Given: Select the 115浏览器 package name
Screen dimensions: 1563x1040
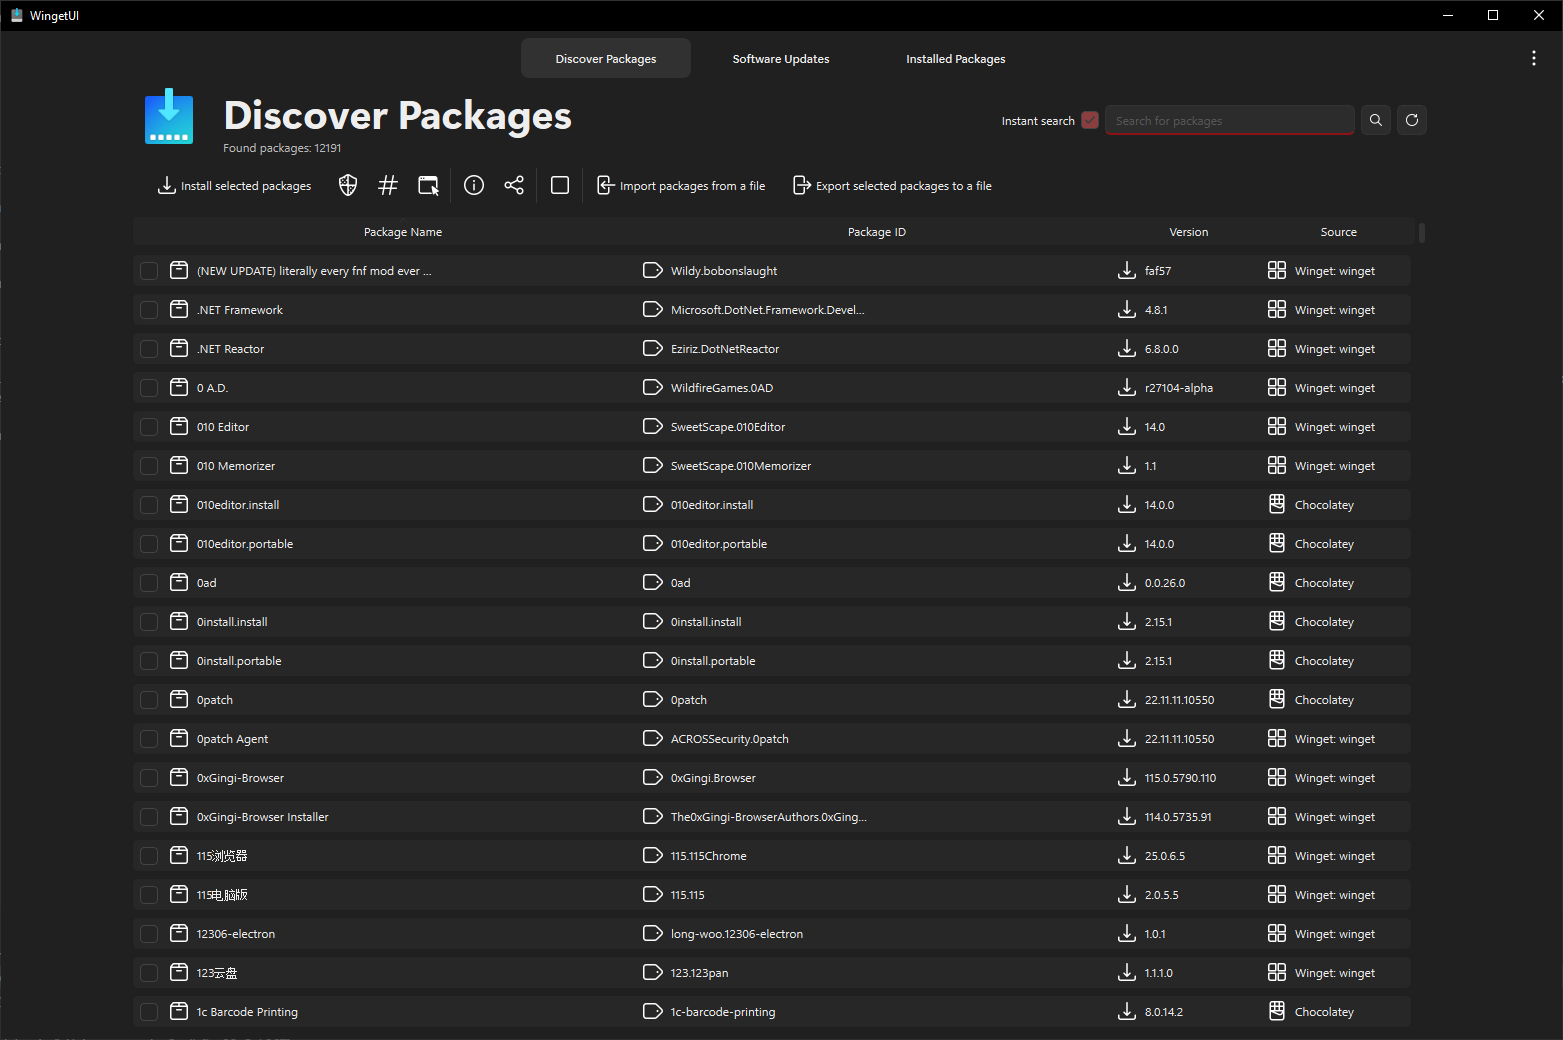Looking at the screenshot, I should [x=222, y=856].
